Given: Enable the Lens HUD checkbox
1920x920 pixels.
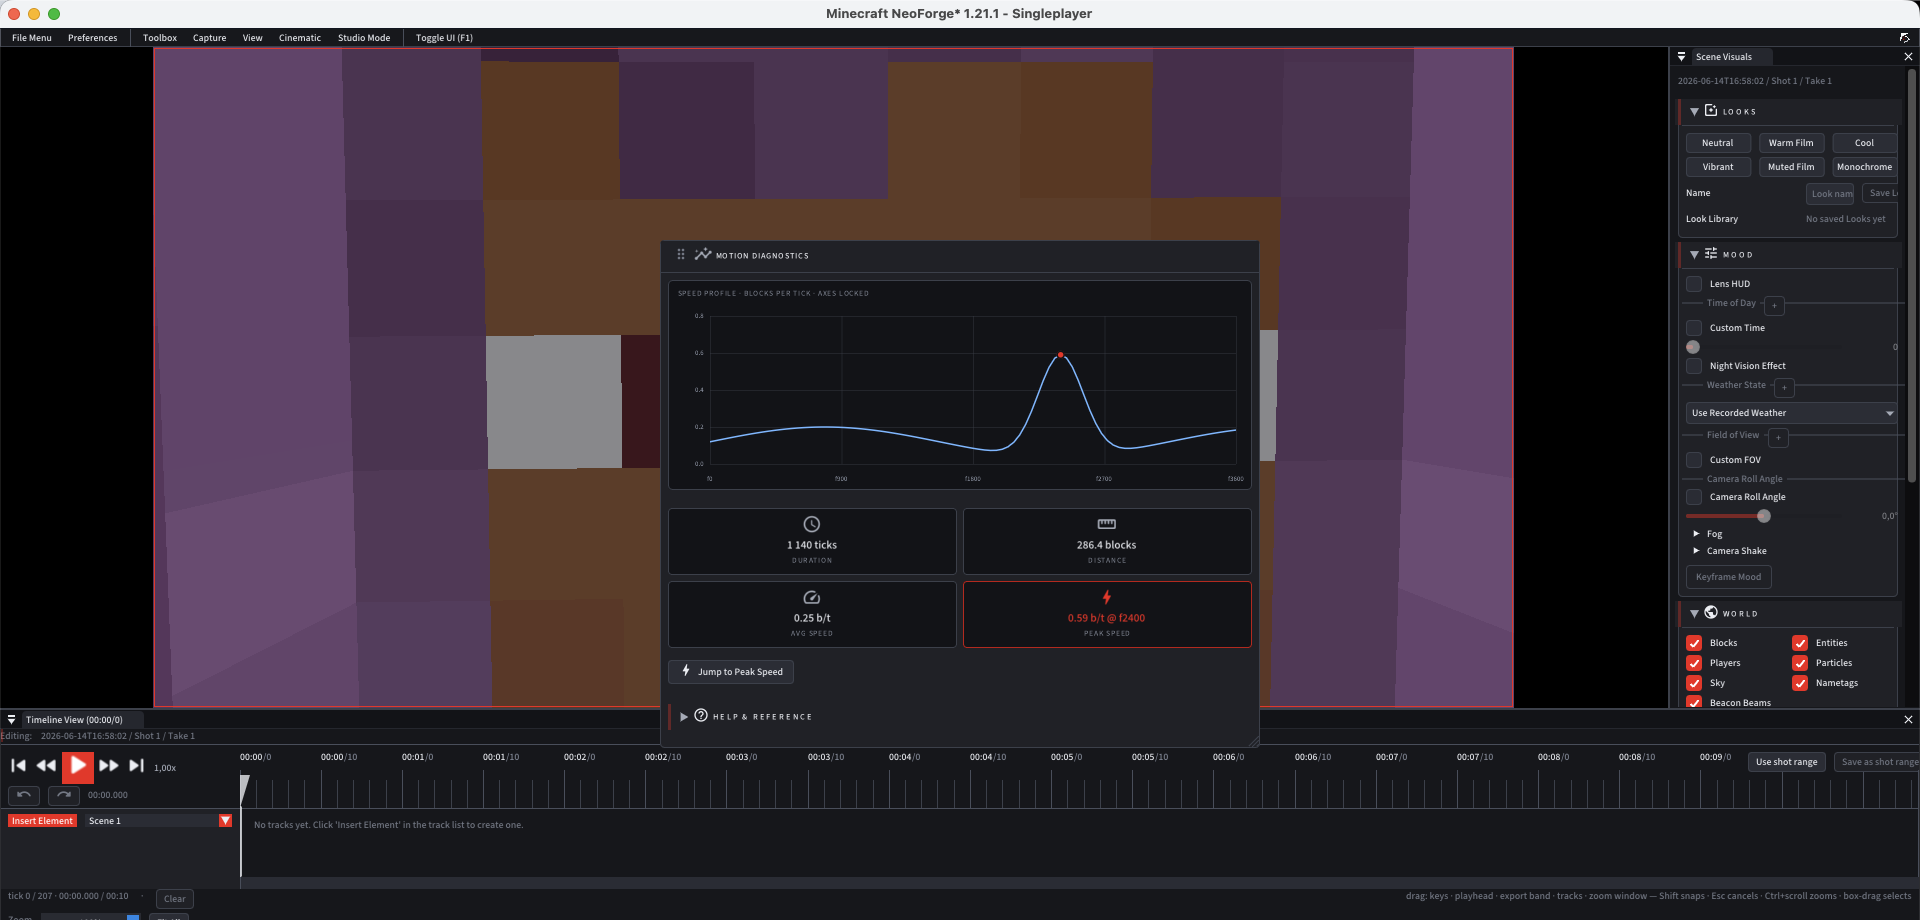Looking at the screenshot, I should pos(1694,284).
